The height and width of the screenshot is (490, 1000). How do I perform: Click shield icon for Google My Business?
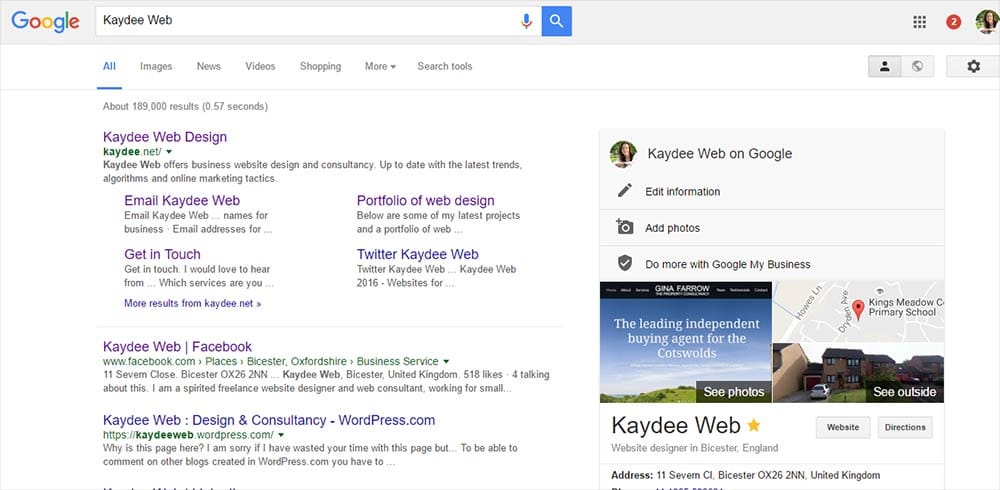click(625, 264)
